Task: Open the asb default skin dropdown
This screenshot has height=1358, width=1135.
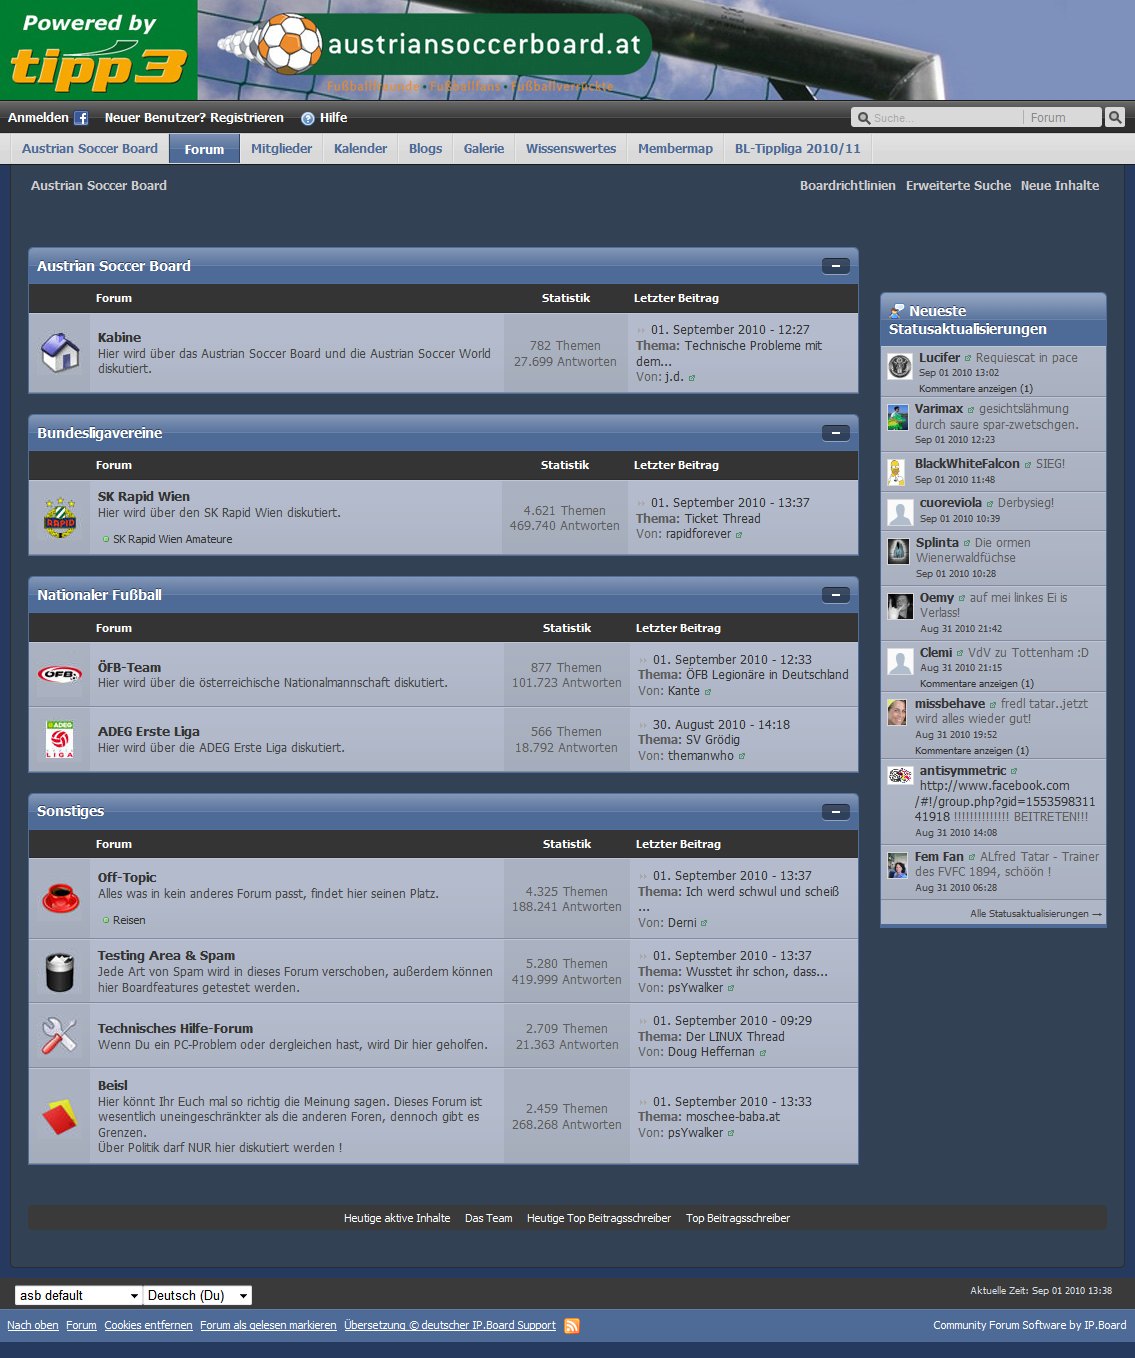Action: (x=79, y=1296)
